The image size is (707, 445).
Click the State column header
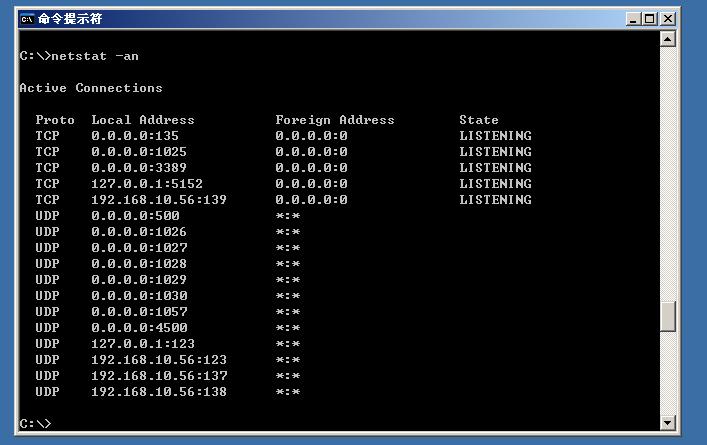(479, 120)
